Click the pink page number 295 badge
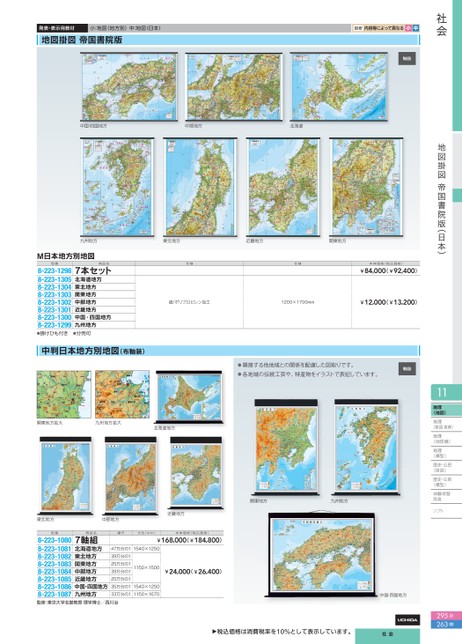The image size is (462, 644). 445,616
